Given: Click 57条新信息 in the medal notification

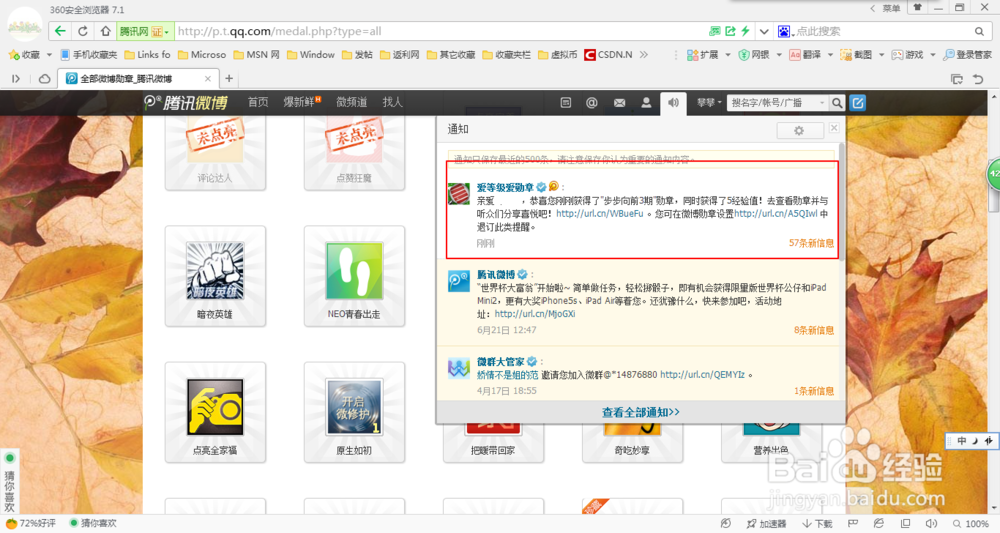Looking at the screenshot, I should 811,243.
